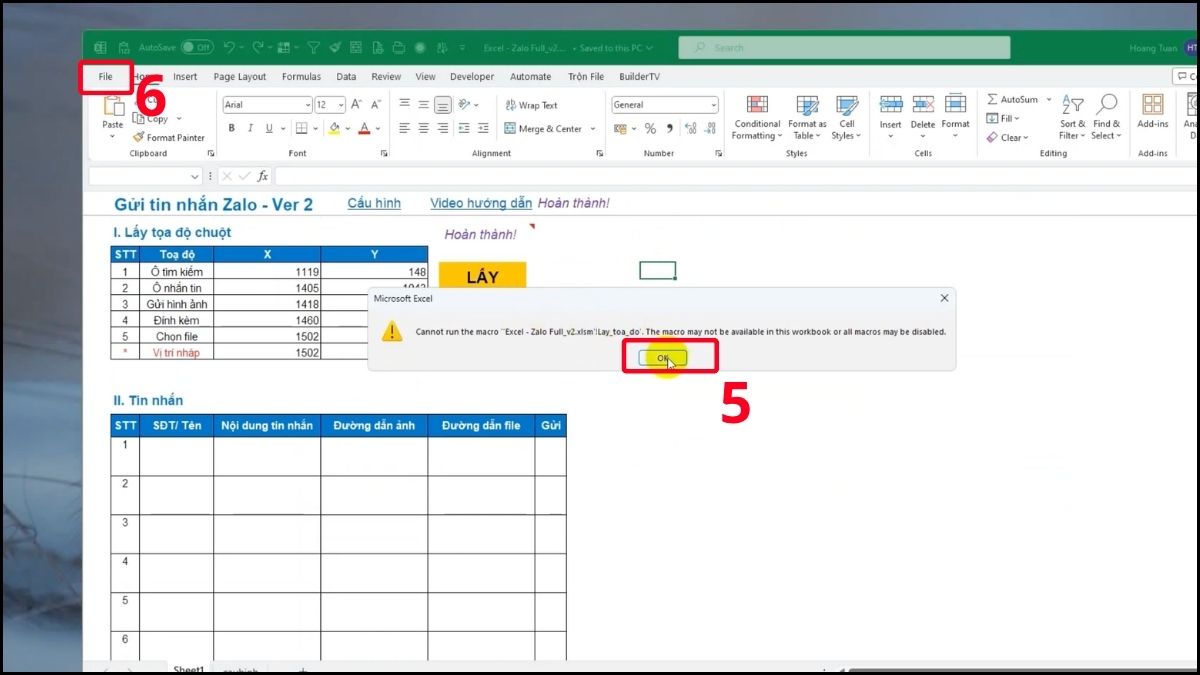The width and height of the screenshot is (1200, 675).
Task: Open the File tab
Action: point(106,77)
